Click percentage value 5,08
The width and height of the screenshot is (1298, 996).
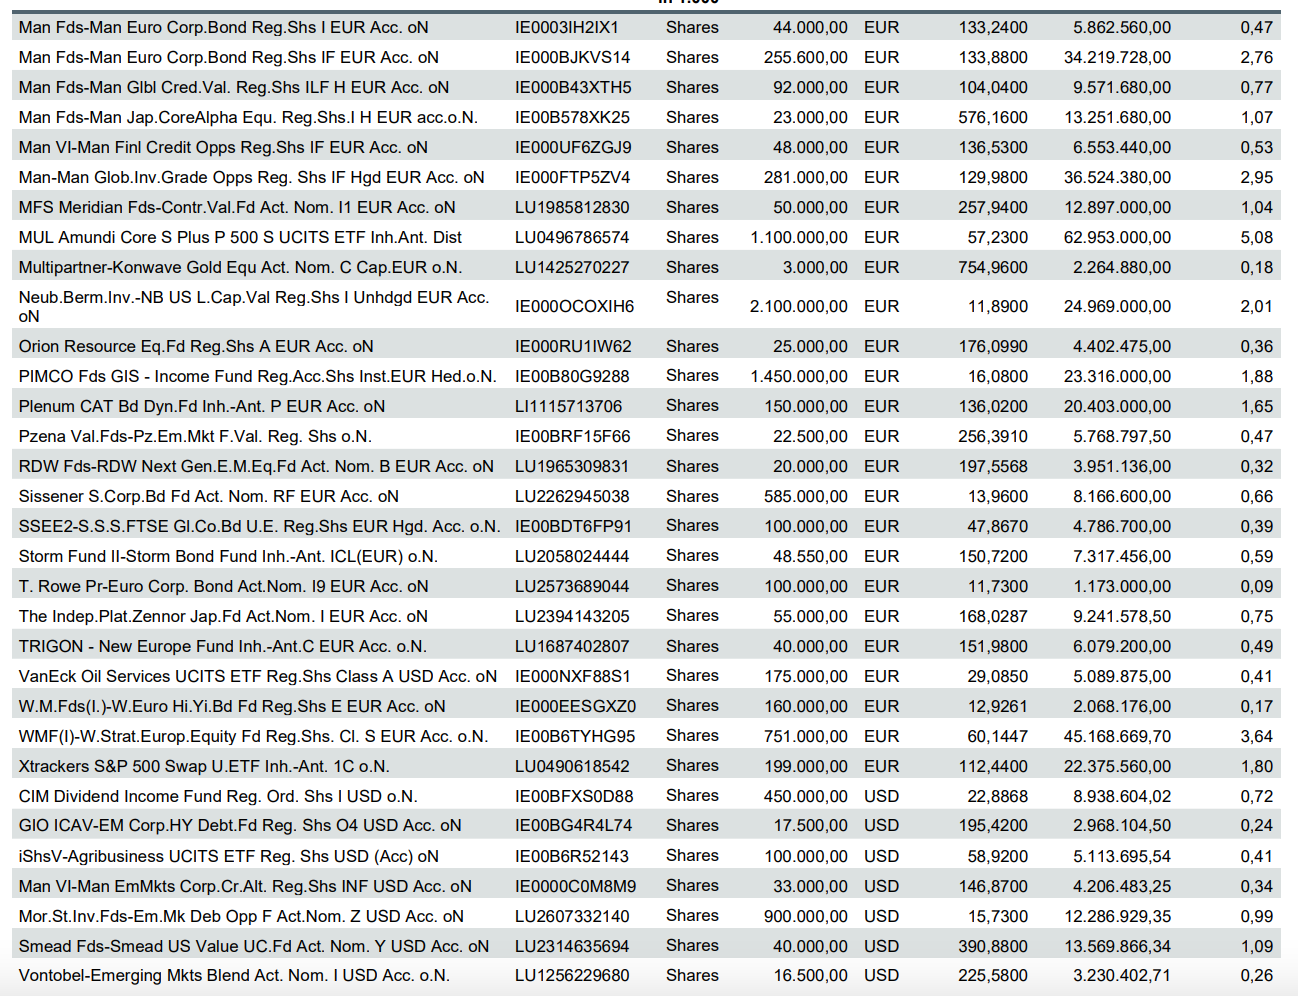tap(1257, 238)
